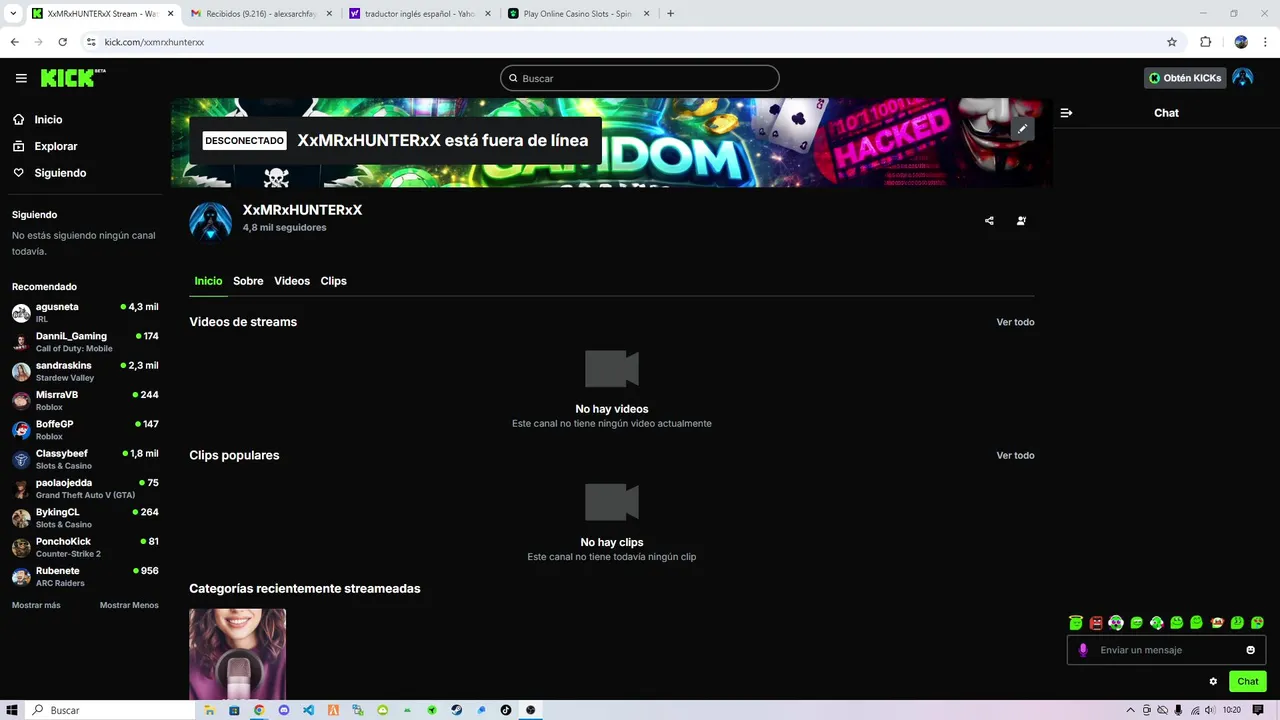The height and width of the screenshot is (720, 1280).
Task: Open the user avatar menu in header
Action: (1243, 78)
